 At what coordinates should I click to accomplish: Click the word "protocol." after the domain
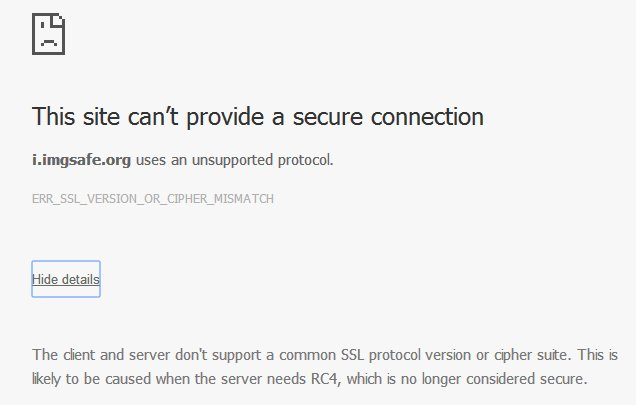click(x=306, y=159)
